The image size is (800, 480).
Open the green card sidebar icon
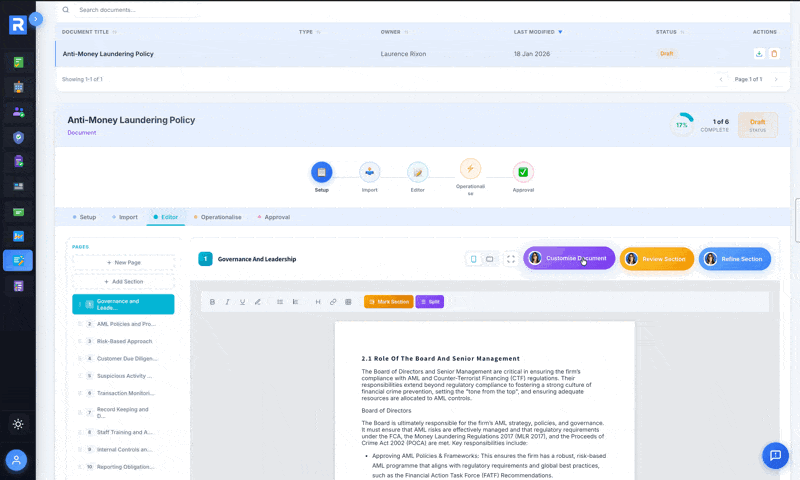pos(18,211)
